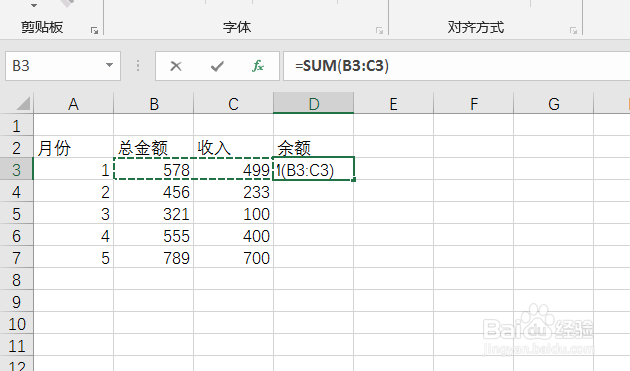Image resolution: width=630 pixels, height=371 pixels.
Task: Click cell containing 100
Action: coord(233,214)
